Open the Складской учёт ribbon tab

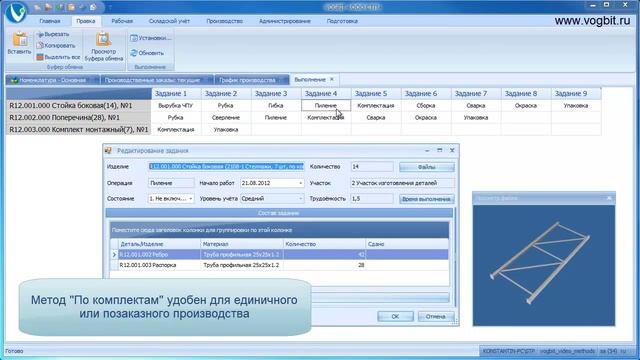coord(169,21)
